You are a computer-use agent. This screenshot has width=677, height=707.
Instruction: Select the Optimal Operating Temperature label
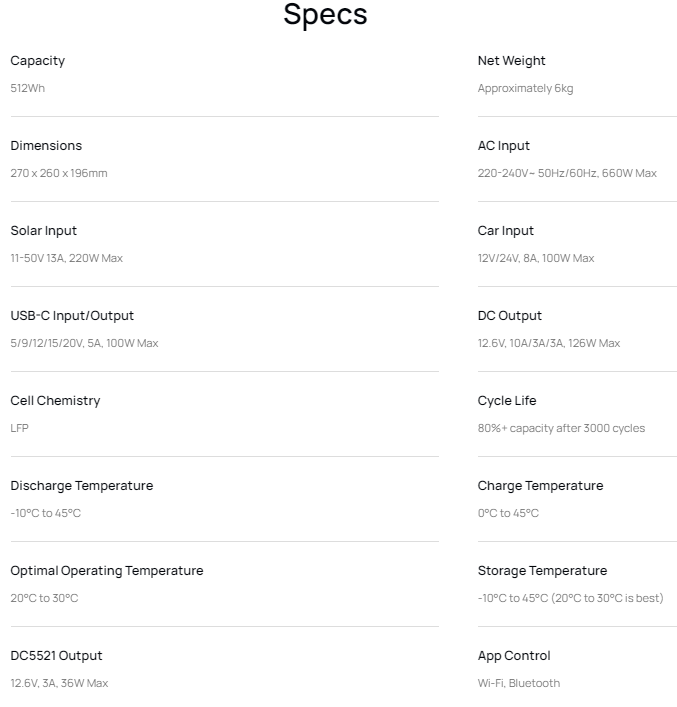107,571
